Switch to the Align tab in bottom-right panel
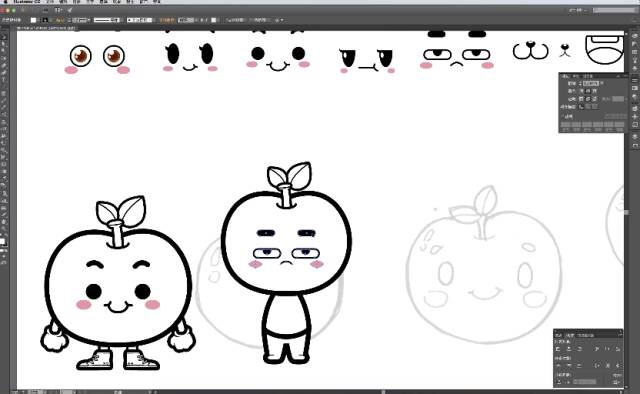The image size is (640, 394). [569, 336]
